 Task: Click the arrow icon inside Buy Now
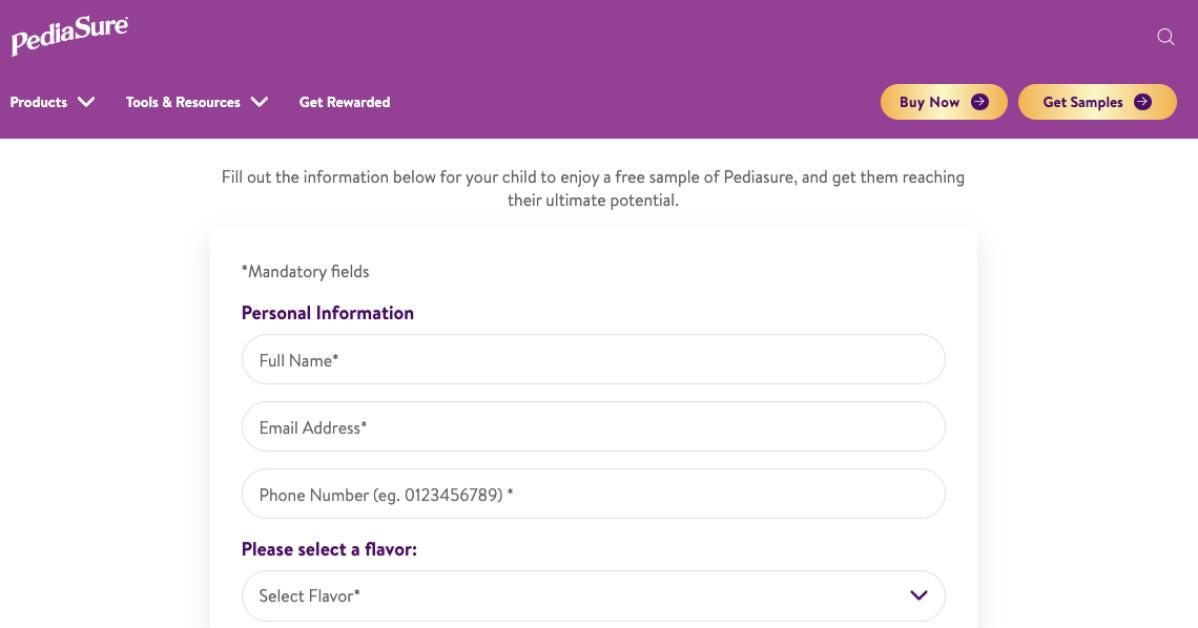point(980,102)
